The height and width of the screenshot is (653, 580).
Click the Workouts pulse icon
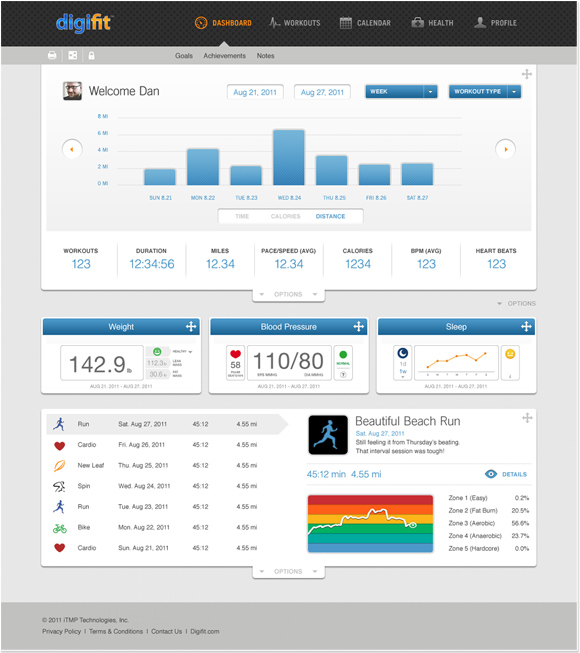[x=274, y=23]
